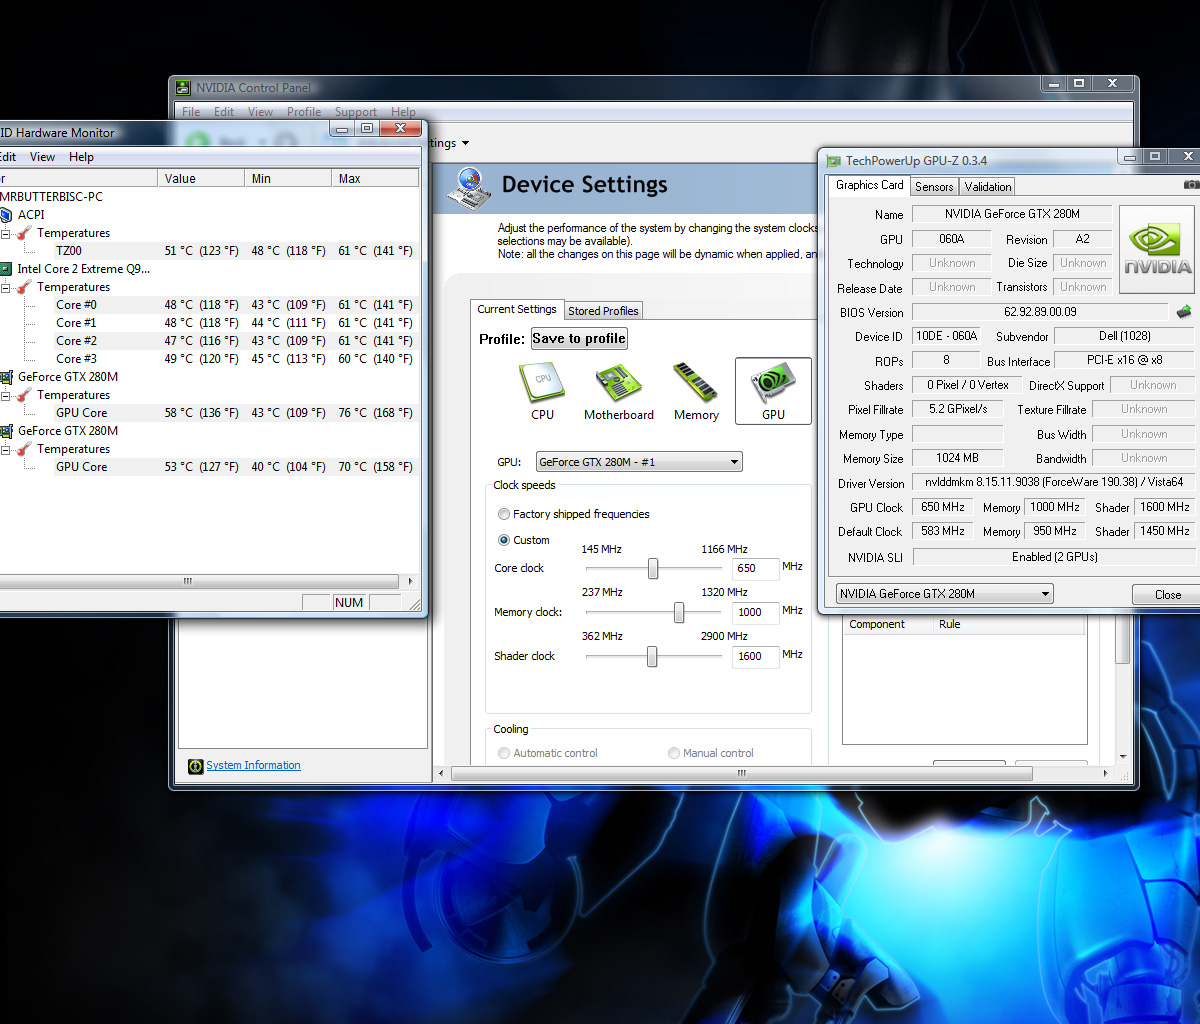Click the ACPI shield icon in Hardware Monitor
The image size is (1200, 1024).
pos(6,215)
